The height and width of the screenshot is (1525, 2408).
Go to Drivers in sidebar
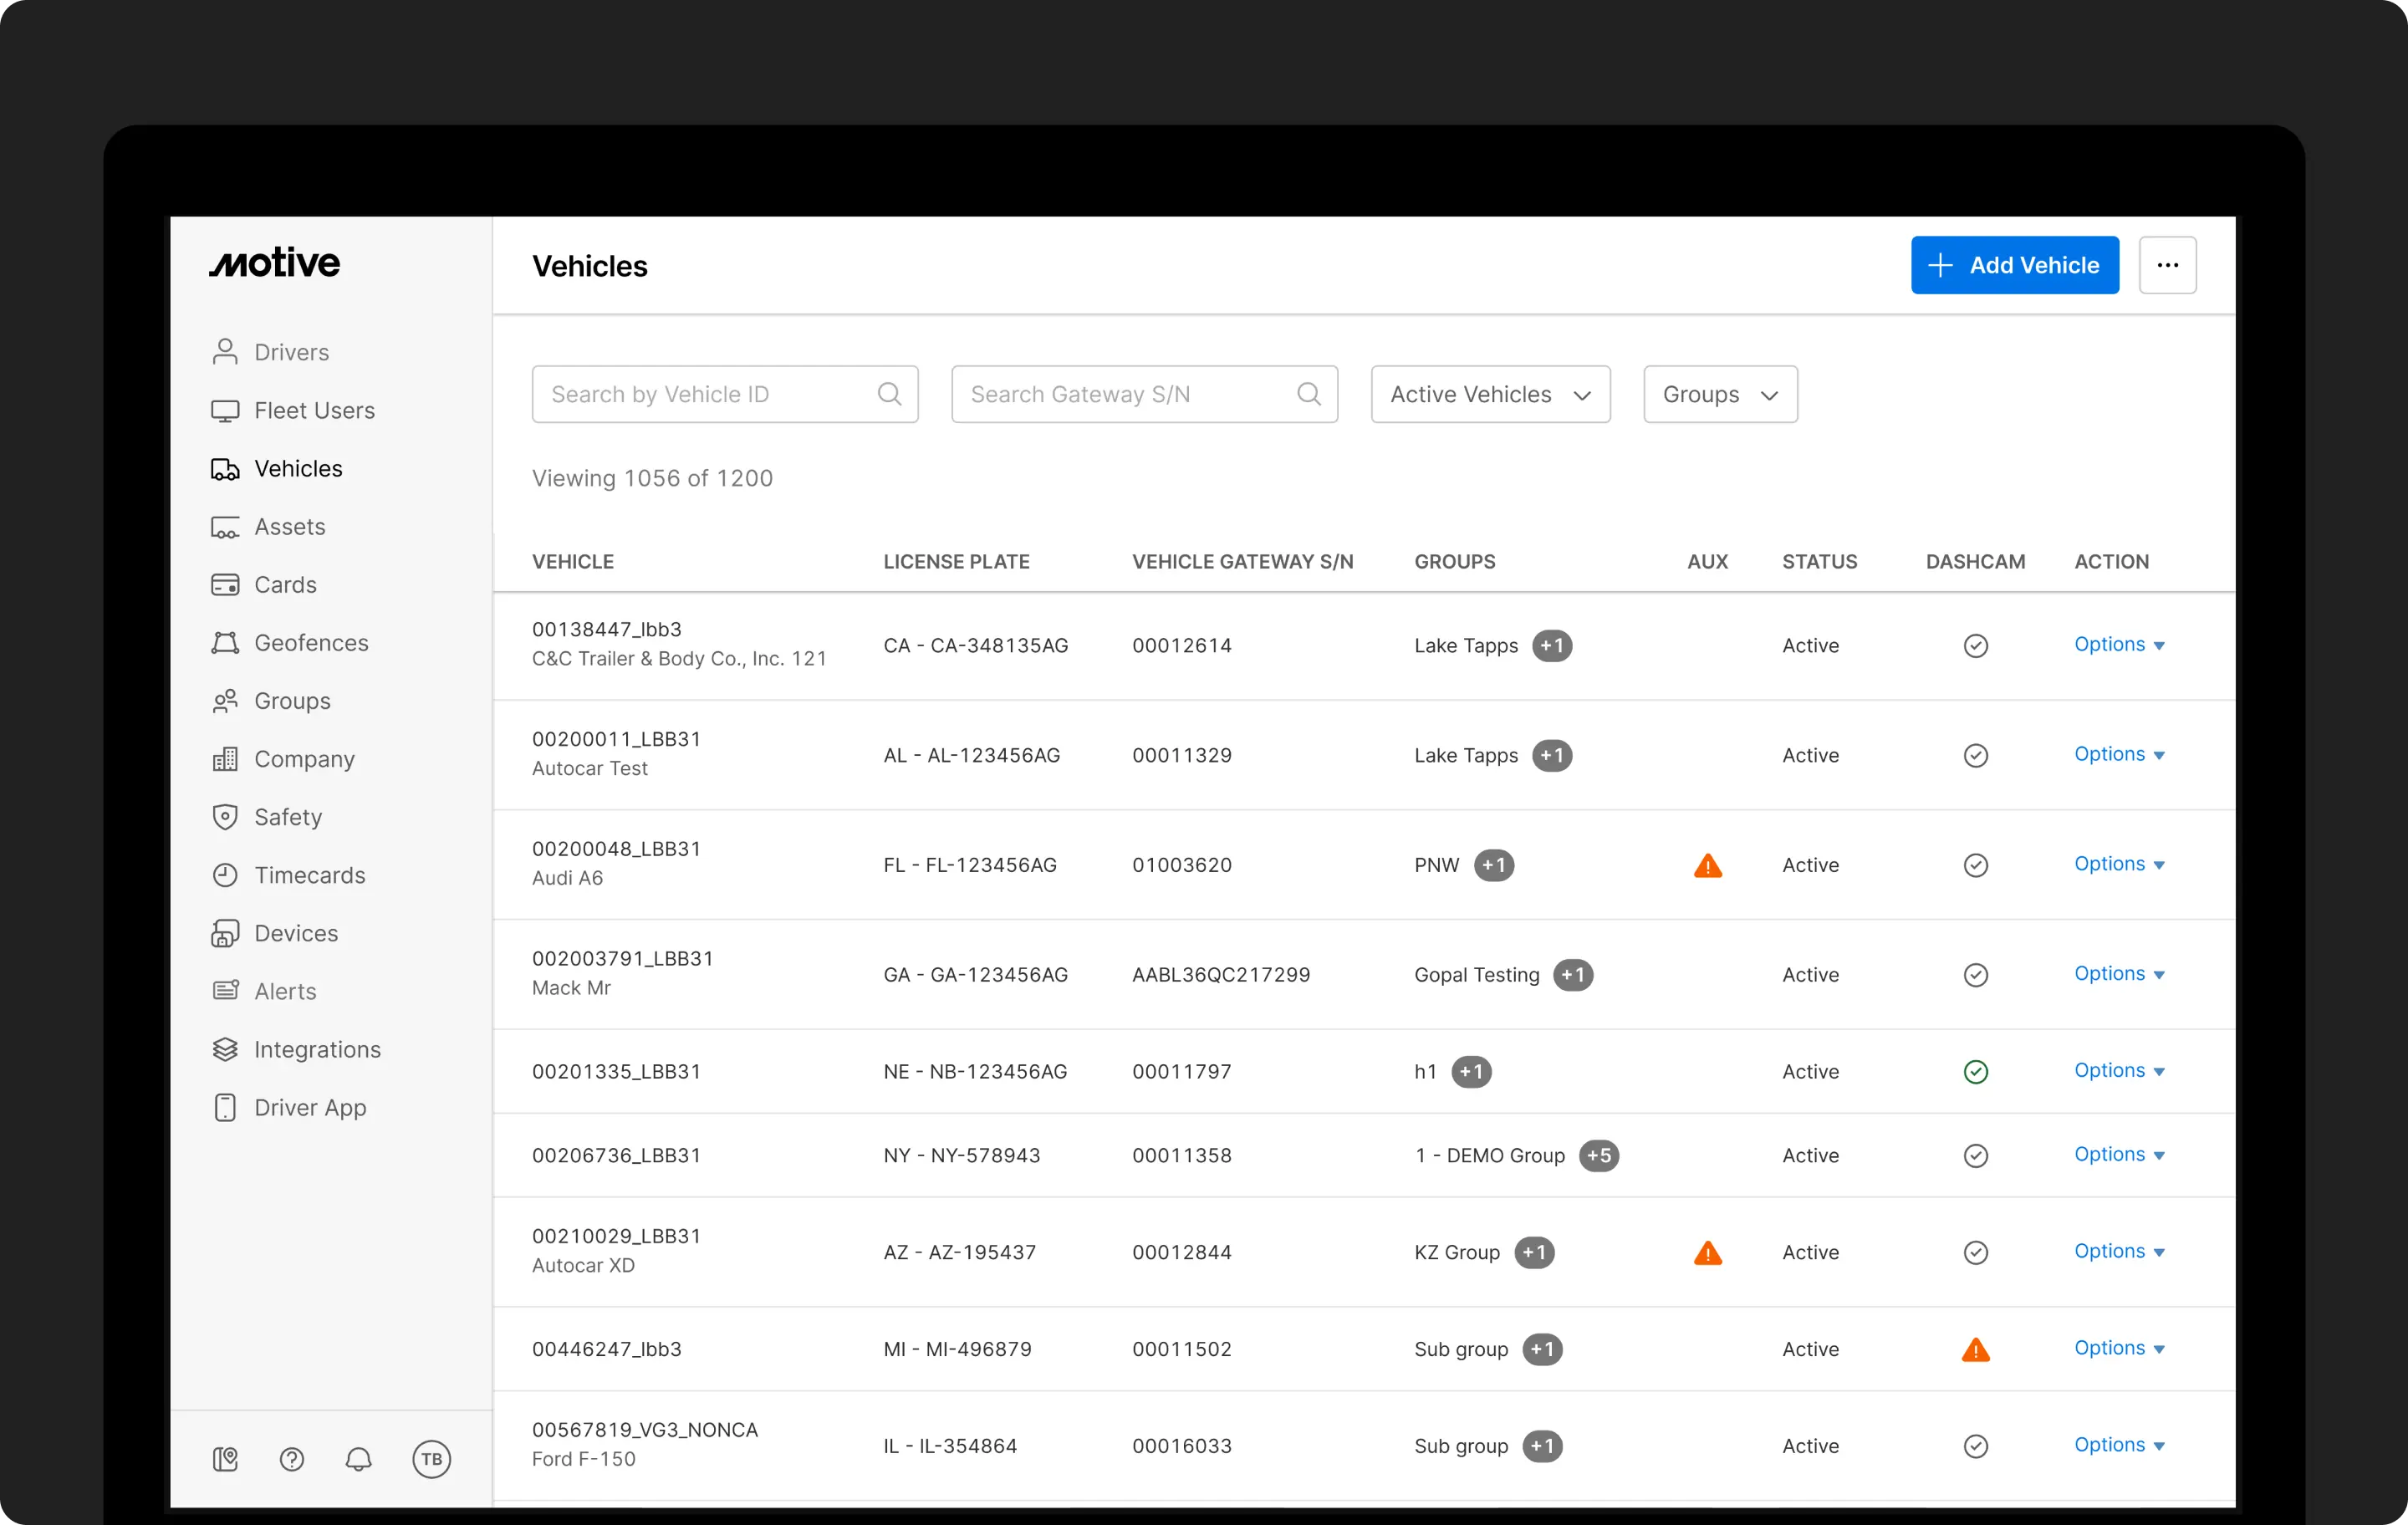tap(290, 352)
